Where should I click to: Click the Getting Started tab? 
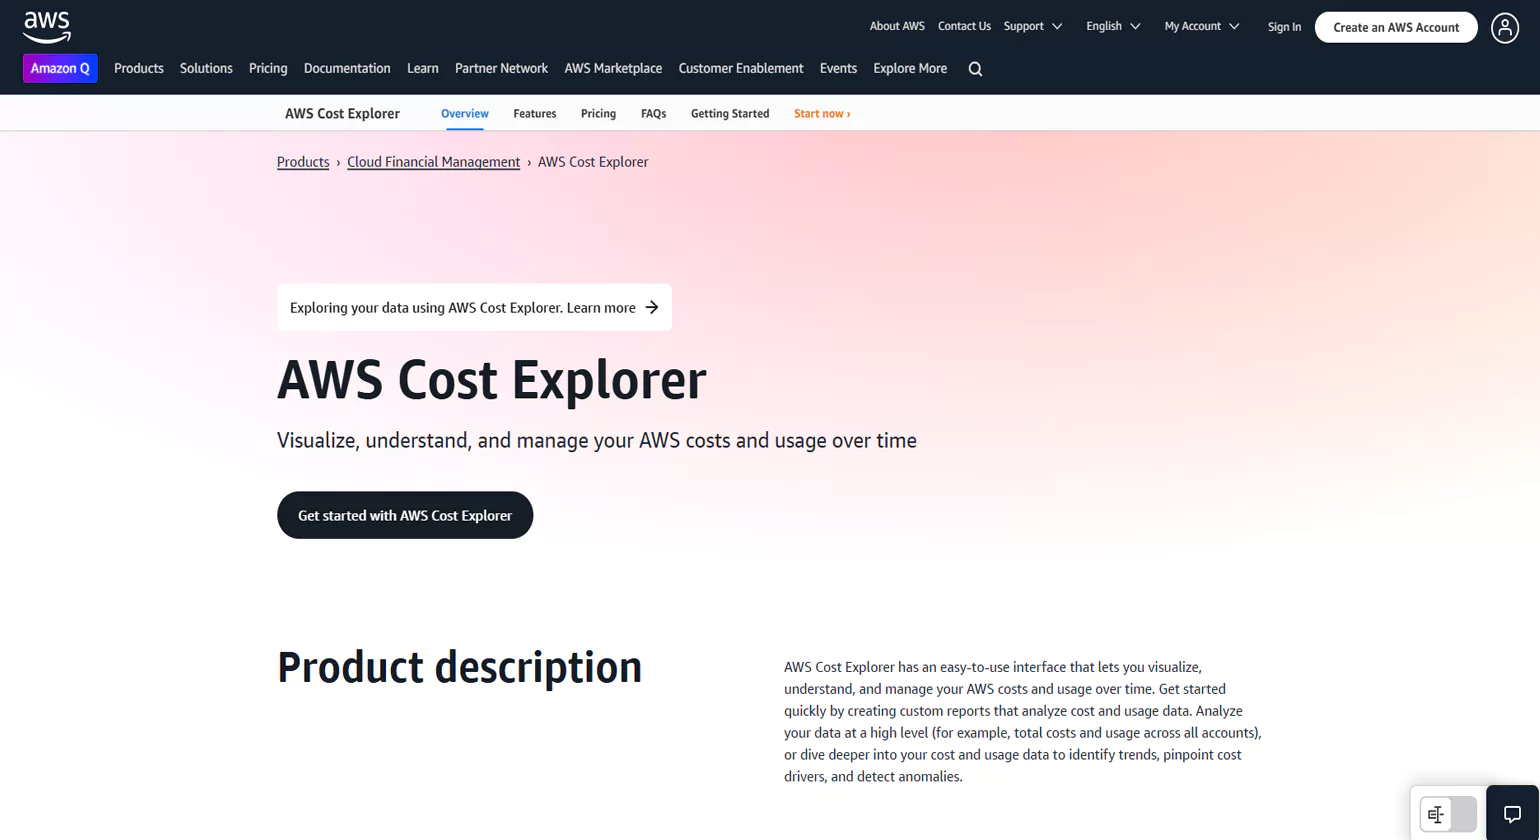coord(730,113)
